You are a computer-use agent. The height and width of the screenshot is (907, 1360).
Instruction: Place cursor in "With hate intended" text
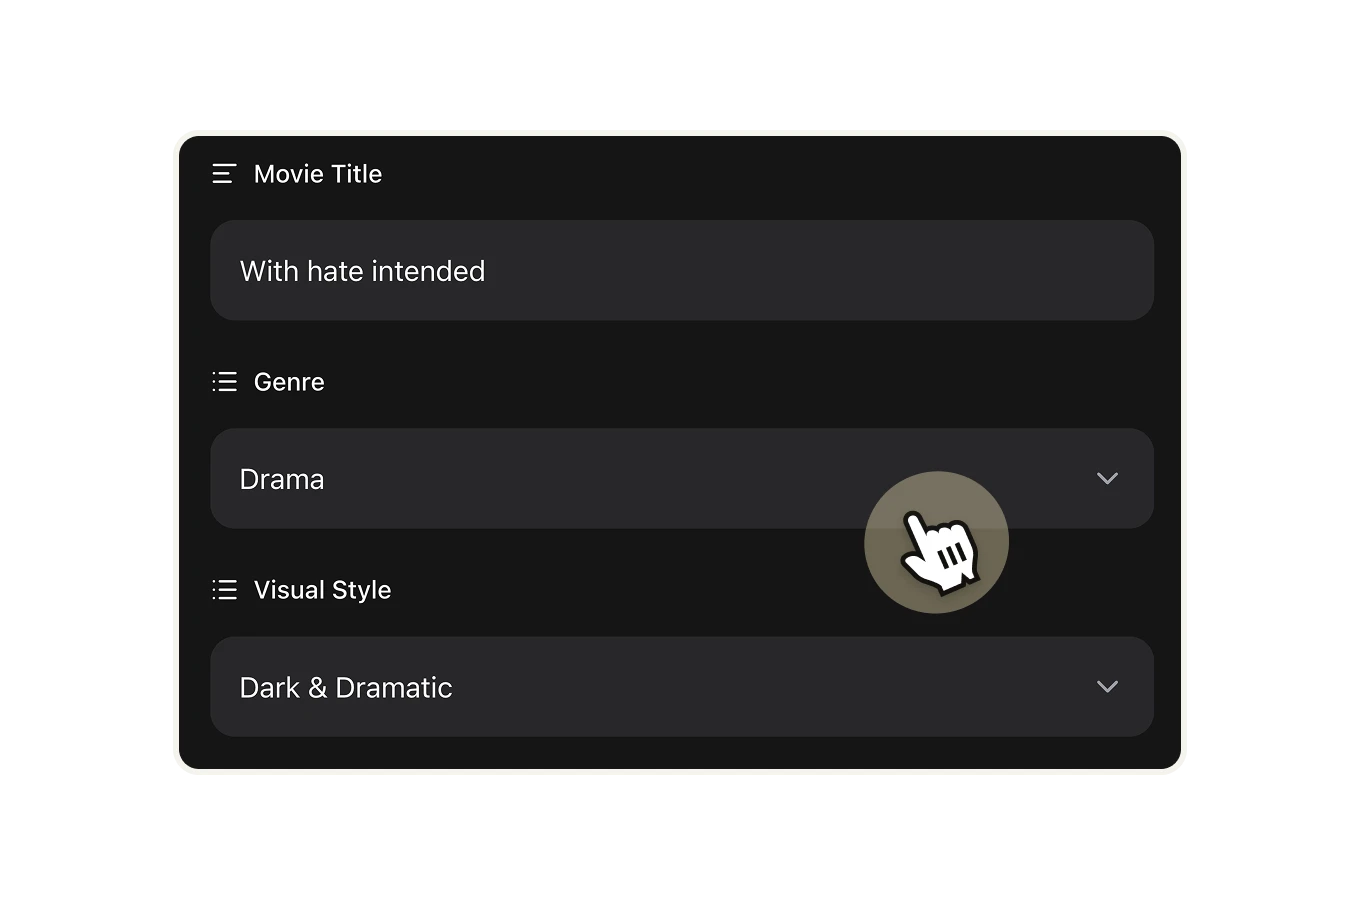362,271
